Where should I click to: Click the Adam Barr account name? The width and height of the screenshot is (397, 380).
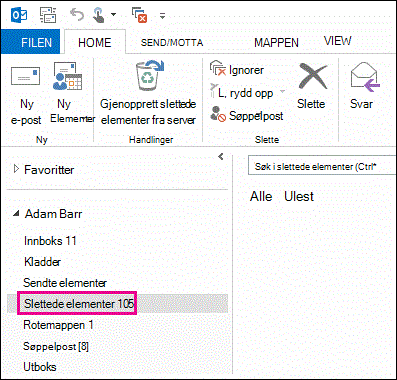pos(53,214)
